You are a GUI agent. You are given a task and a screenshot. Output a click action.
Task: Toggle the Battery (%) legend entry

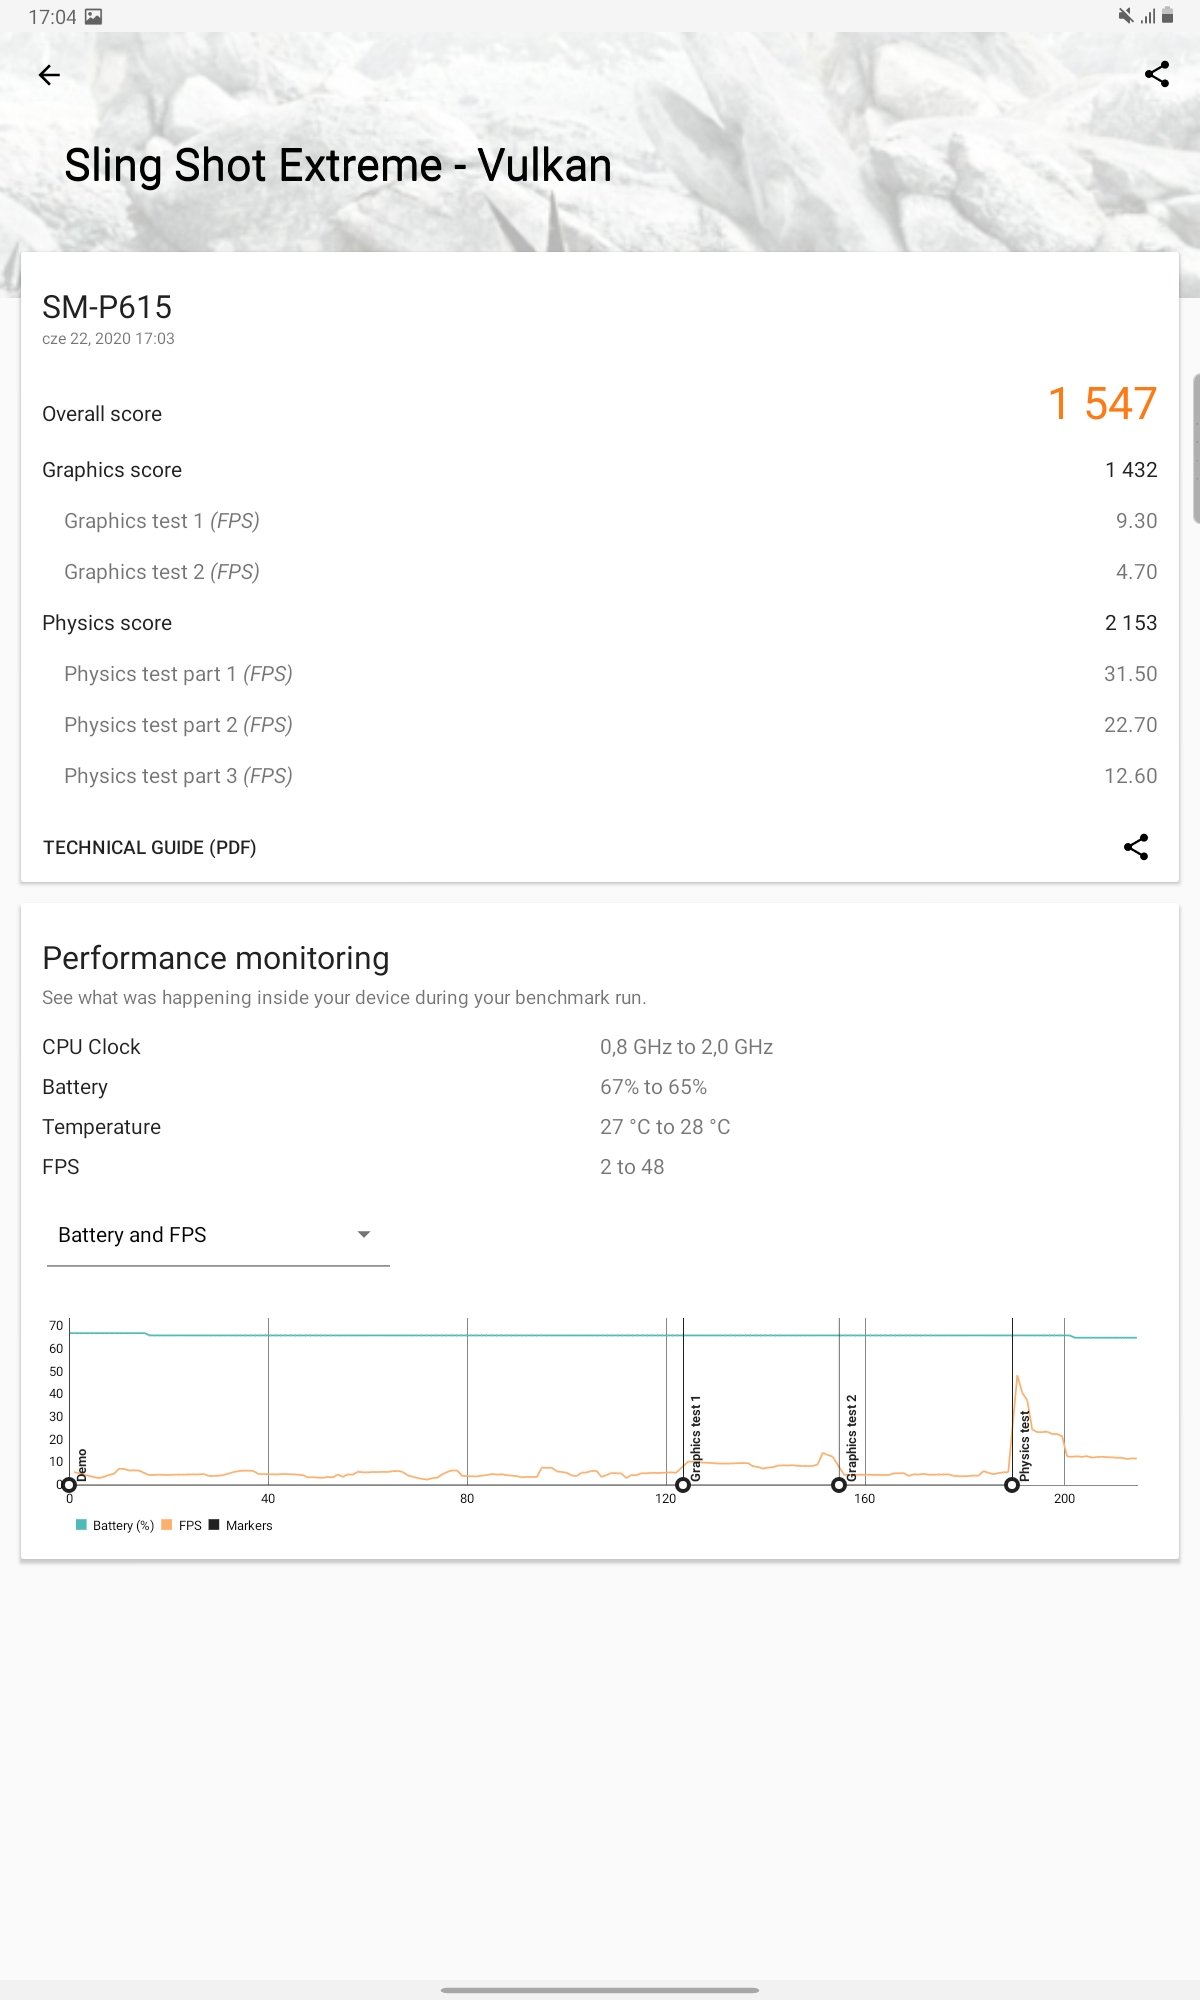[x=115, y=1525]
